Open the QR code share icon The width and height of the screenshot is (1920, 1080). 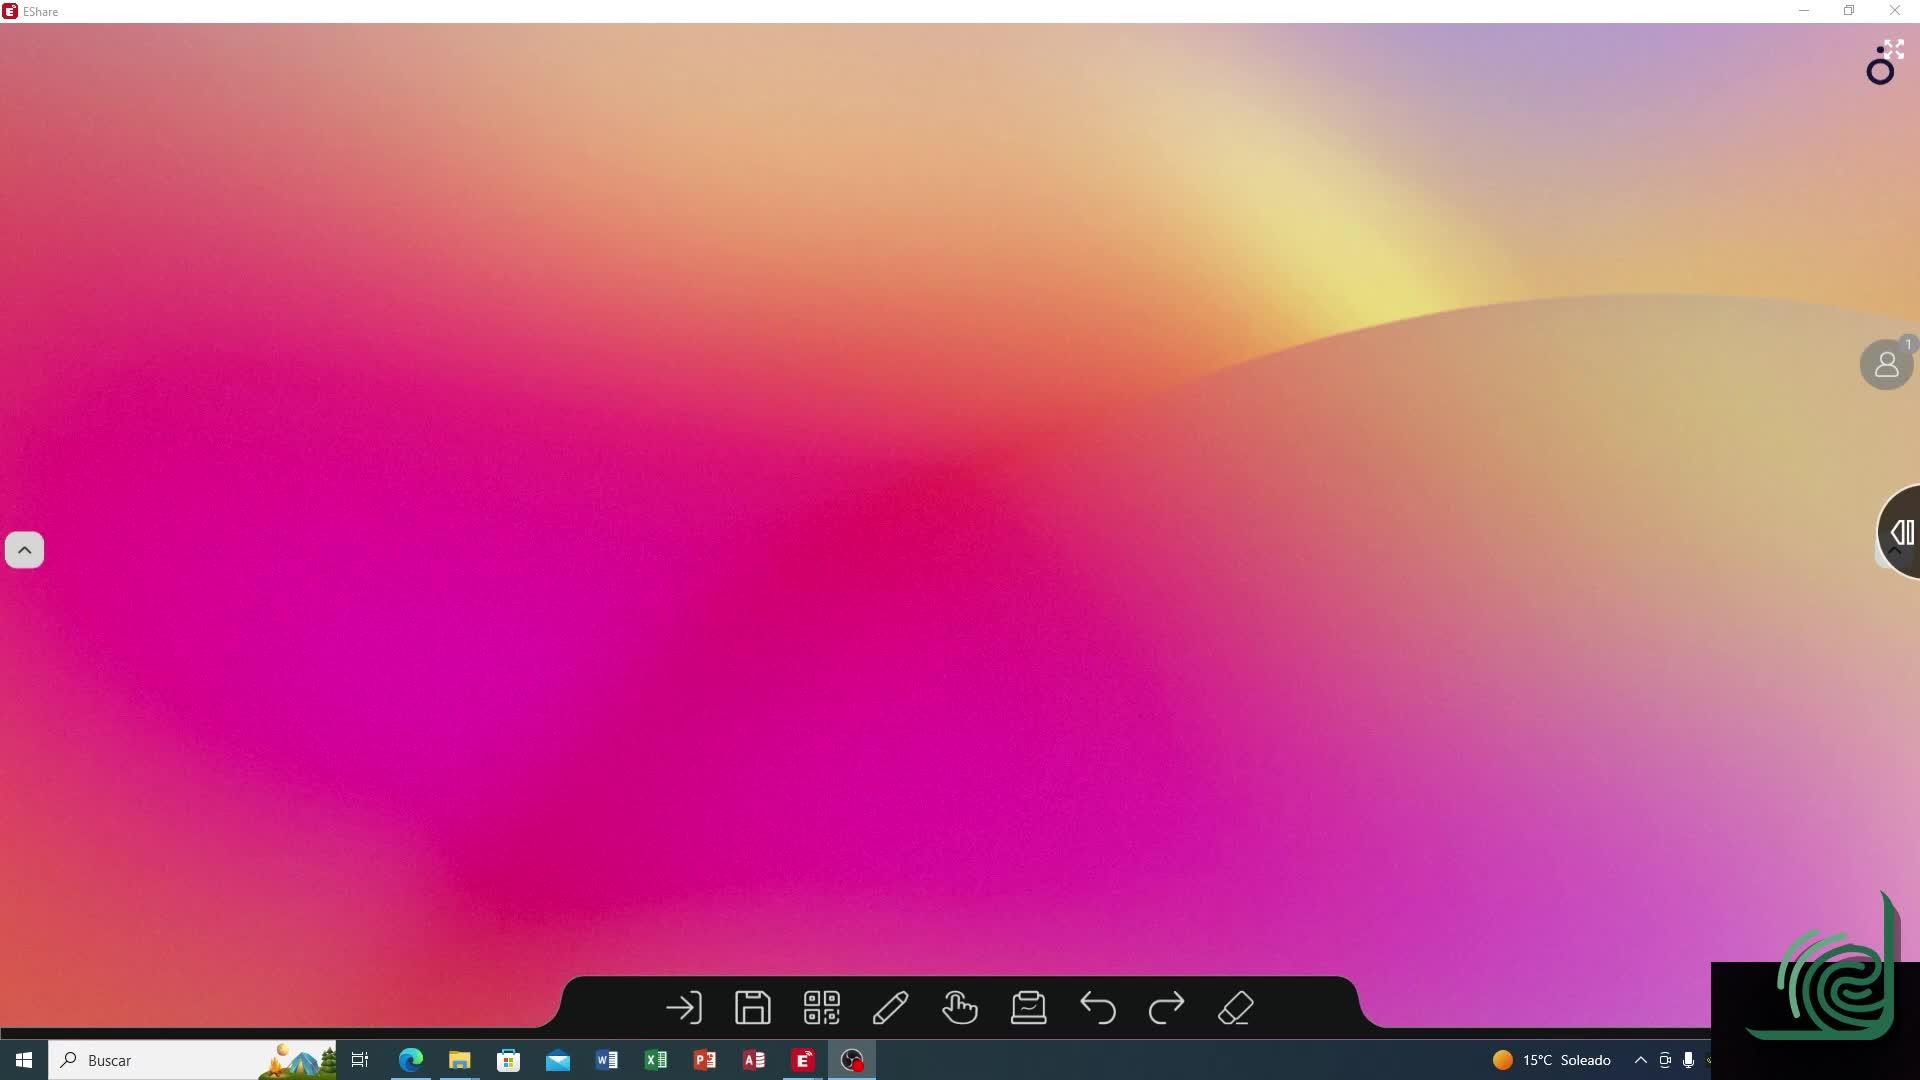tap(821, 1008)
